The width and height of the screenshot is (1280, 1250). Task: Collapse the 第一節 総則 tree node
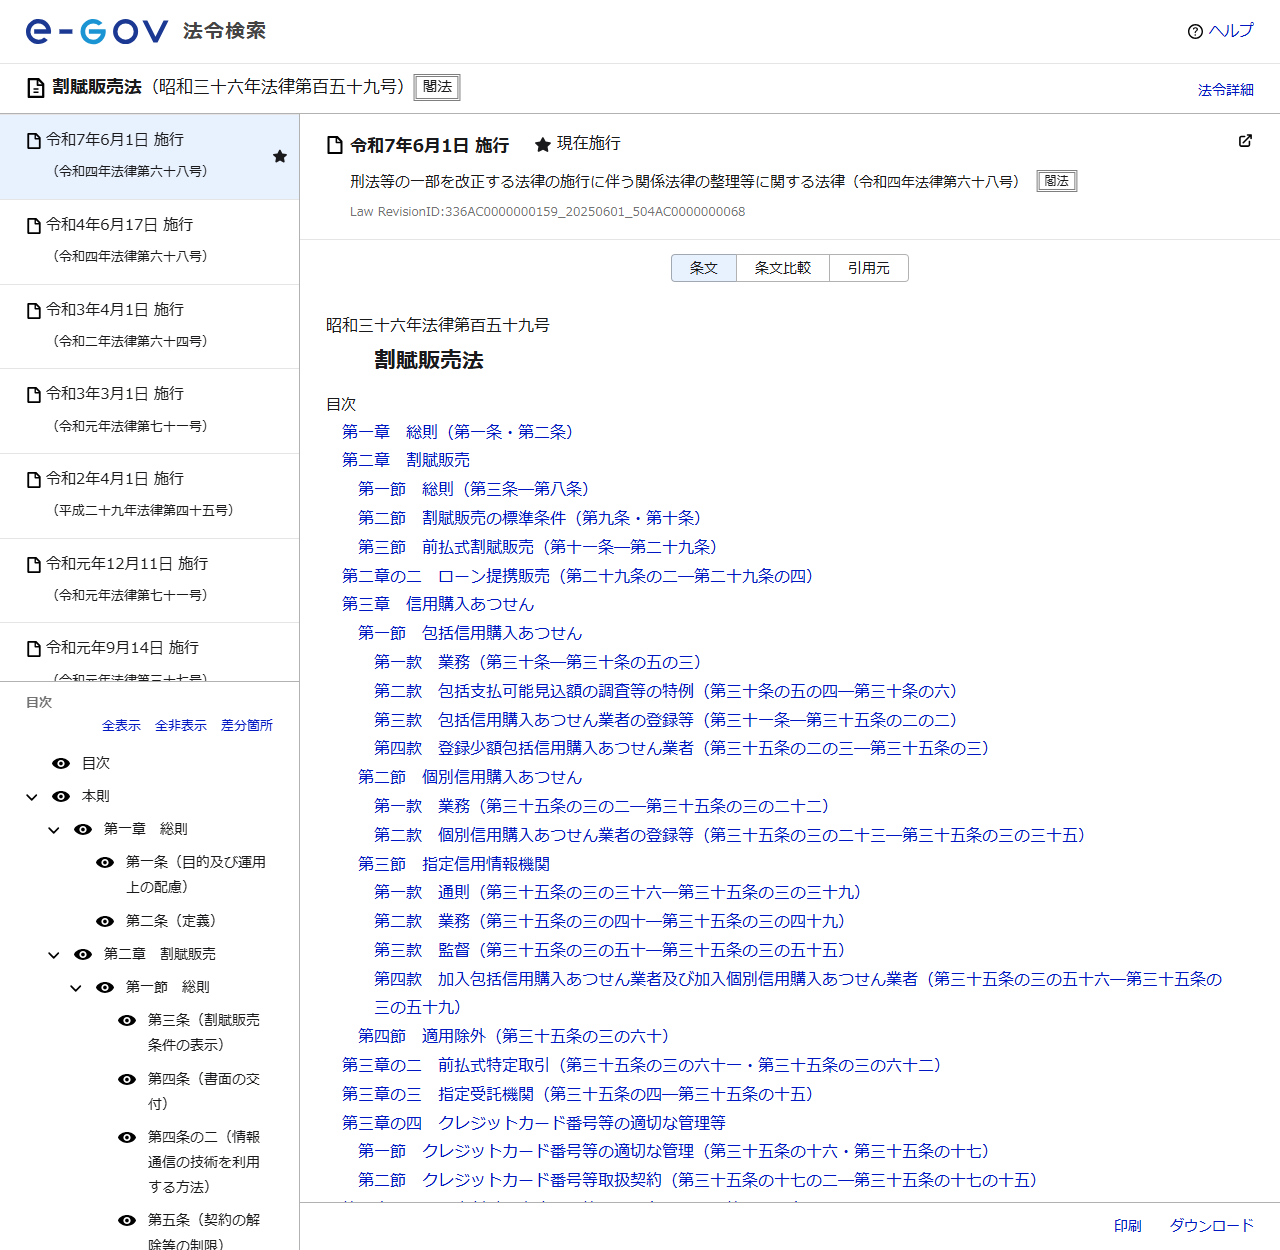76,988
